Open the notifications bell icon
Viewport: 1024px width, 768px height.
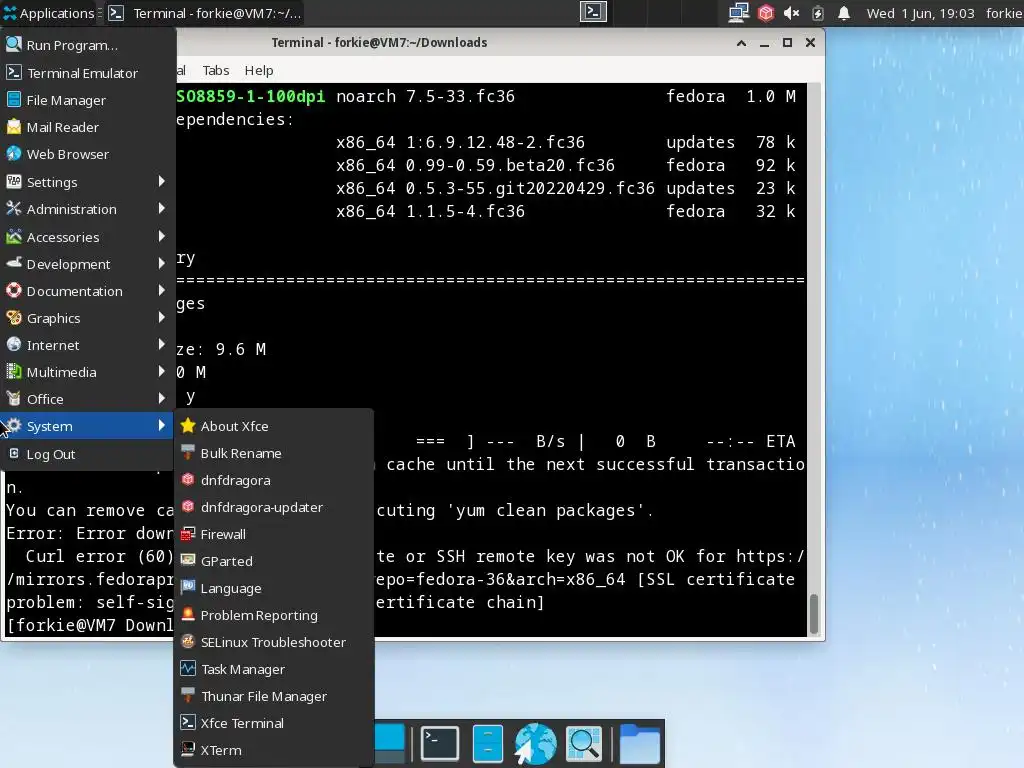click(x=844, y=13)
